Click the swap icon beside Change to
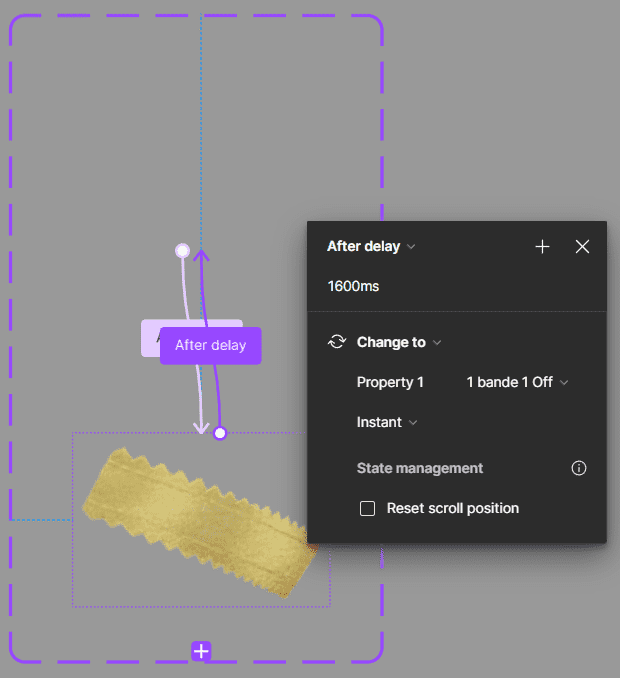 pyautogui.click(x=337, y=342)
